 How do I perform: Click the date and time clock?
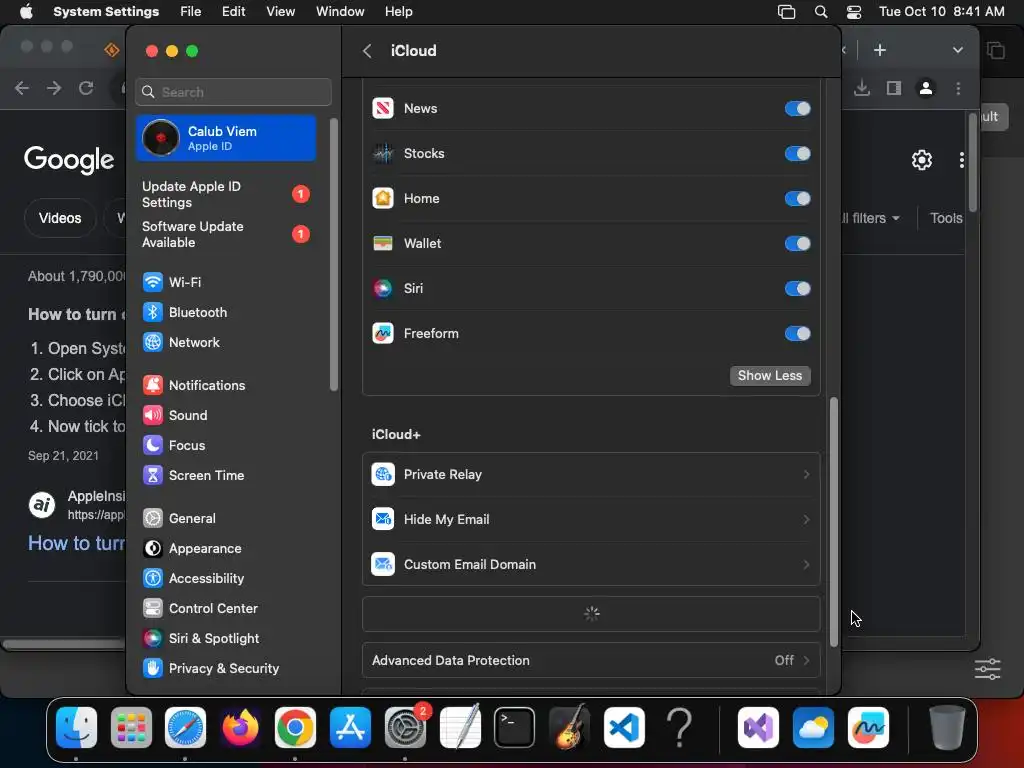[941, 12]
